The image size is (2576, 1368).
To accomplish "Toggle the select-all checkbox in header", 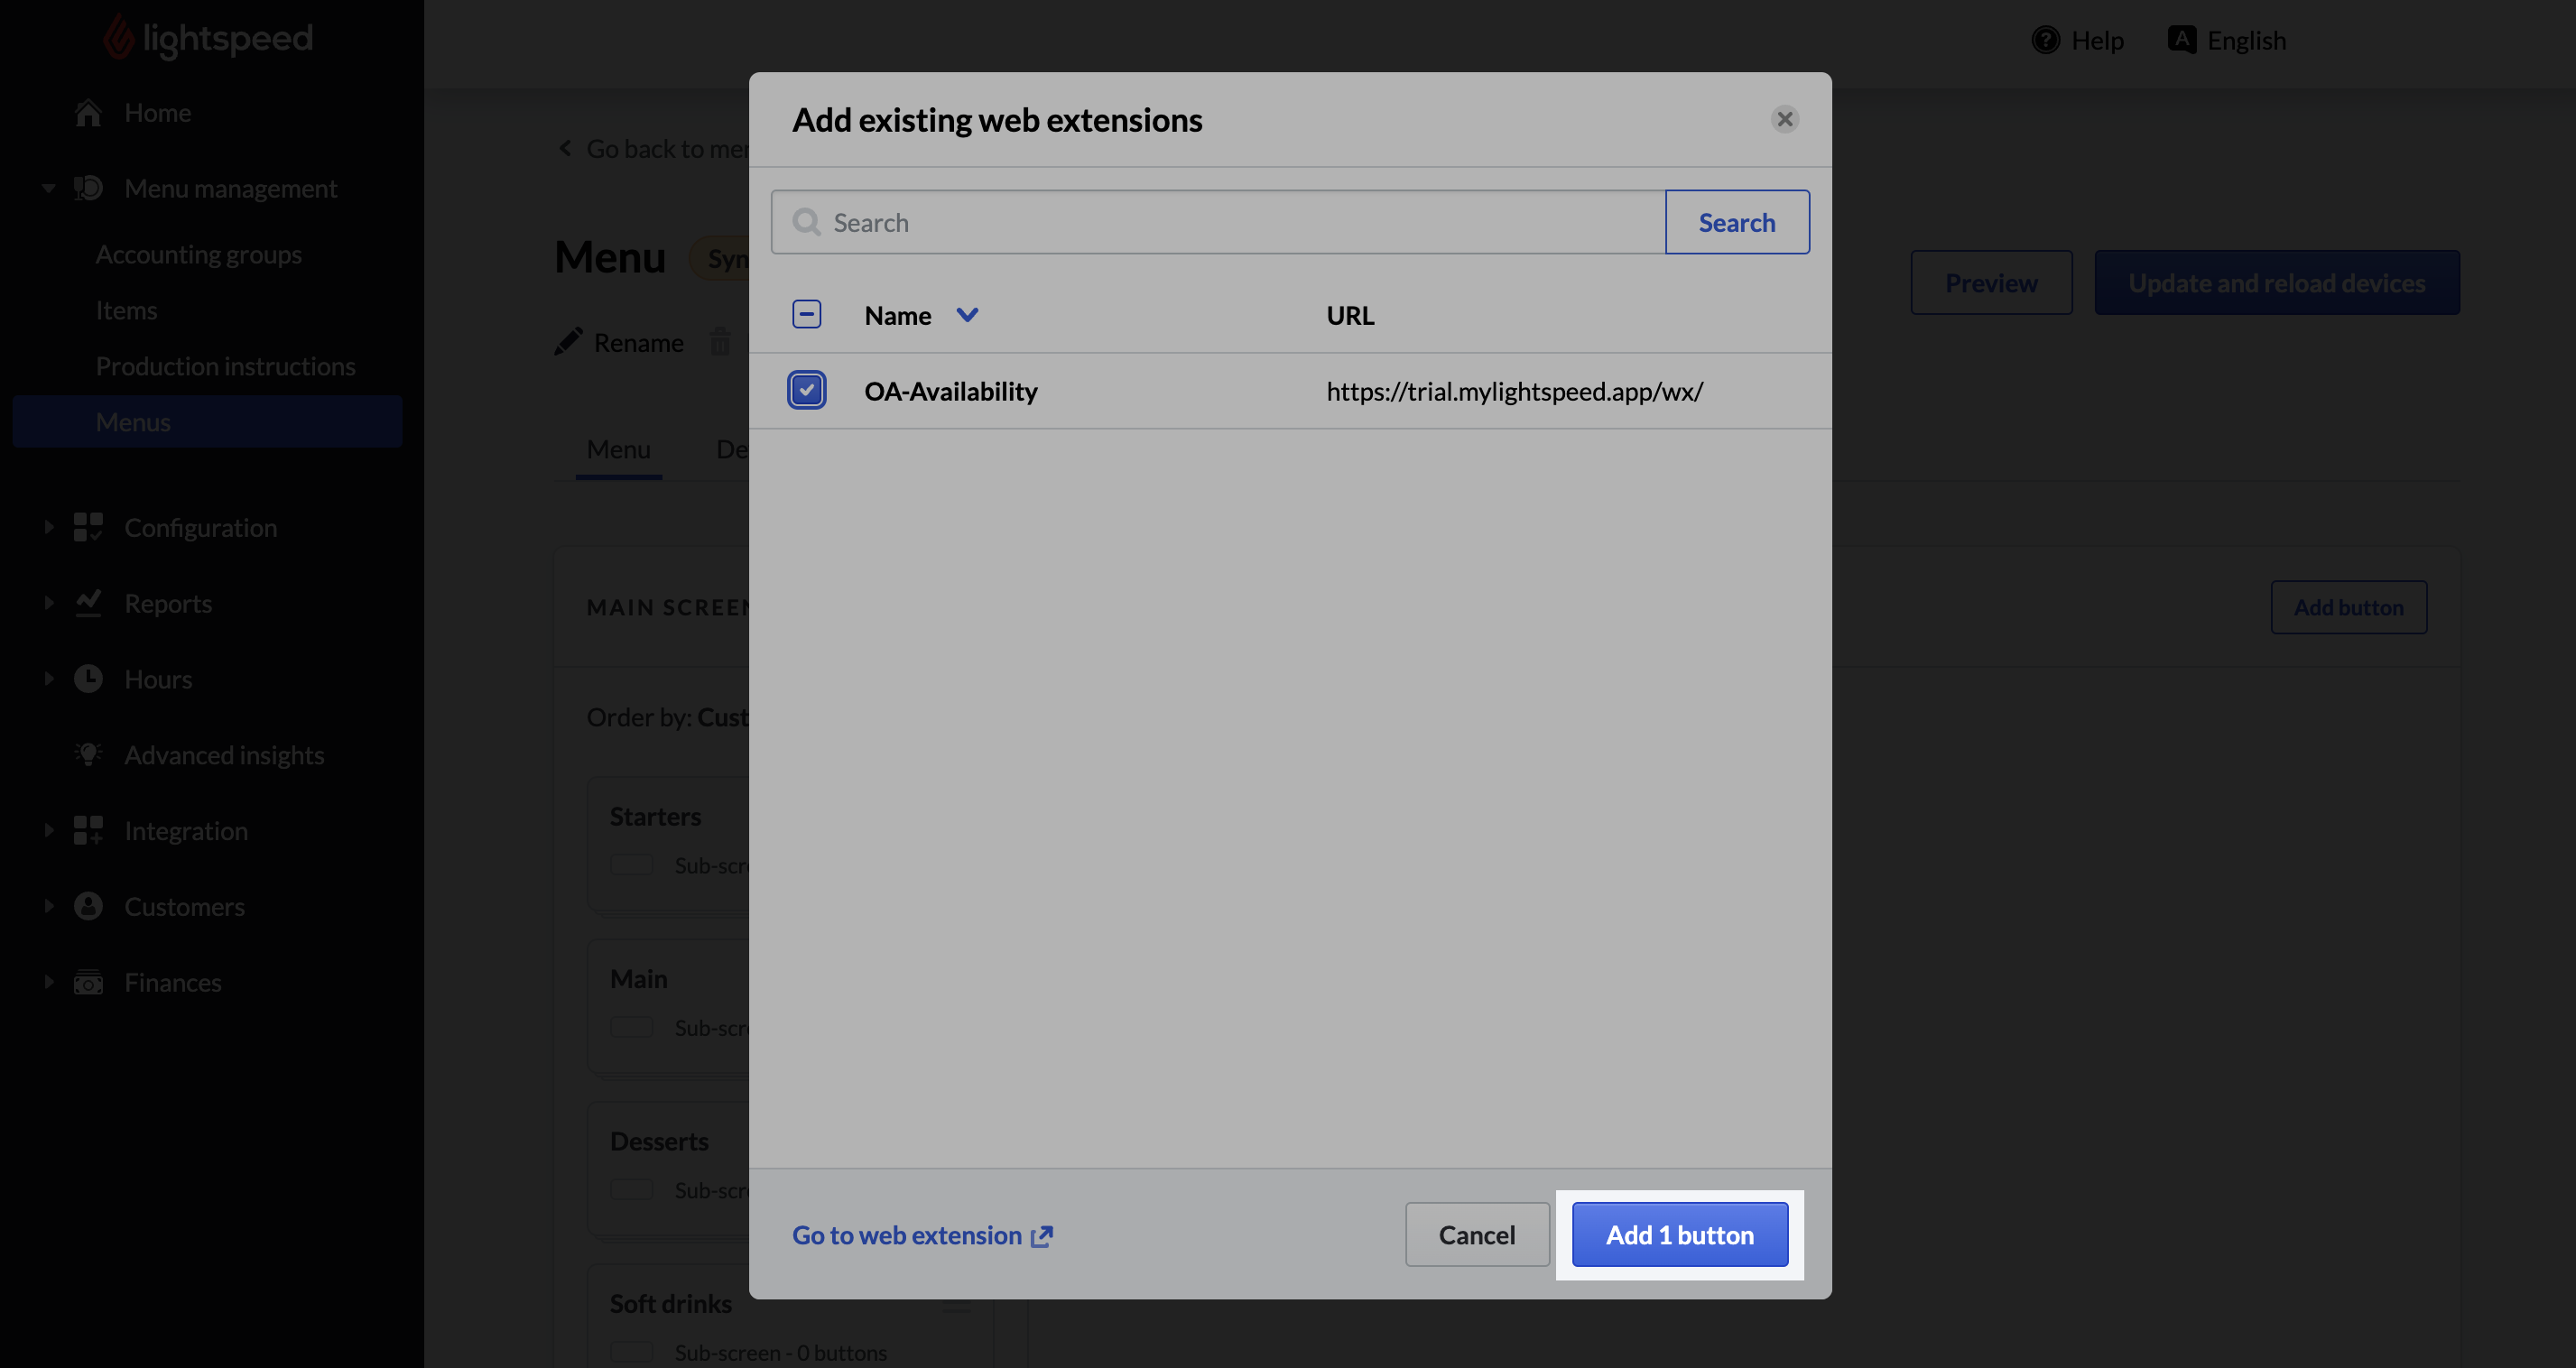I will [806, 314].
